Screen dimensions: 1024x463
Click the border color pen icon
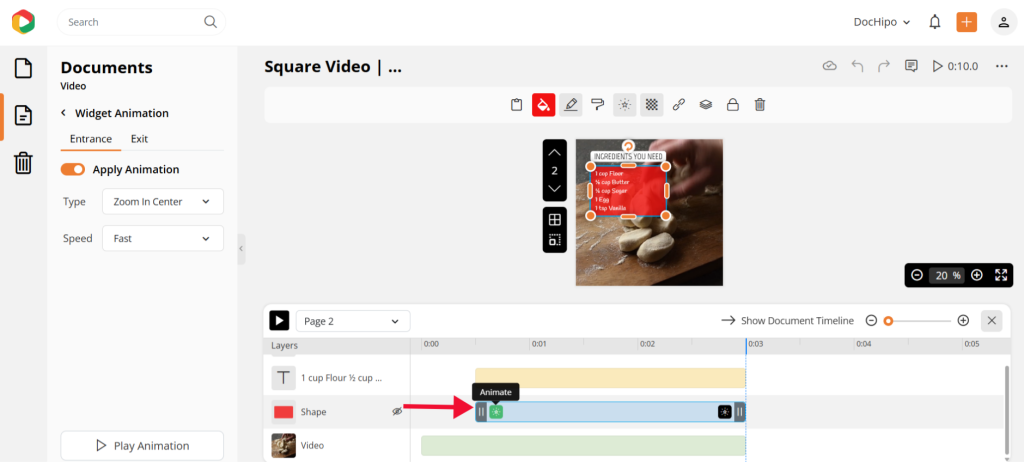(x=571, y=104)
